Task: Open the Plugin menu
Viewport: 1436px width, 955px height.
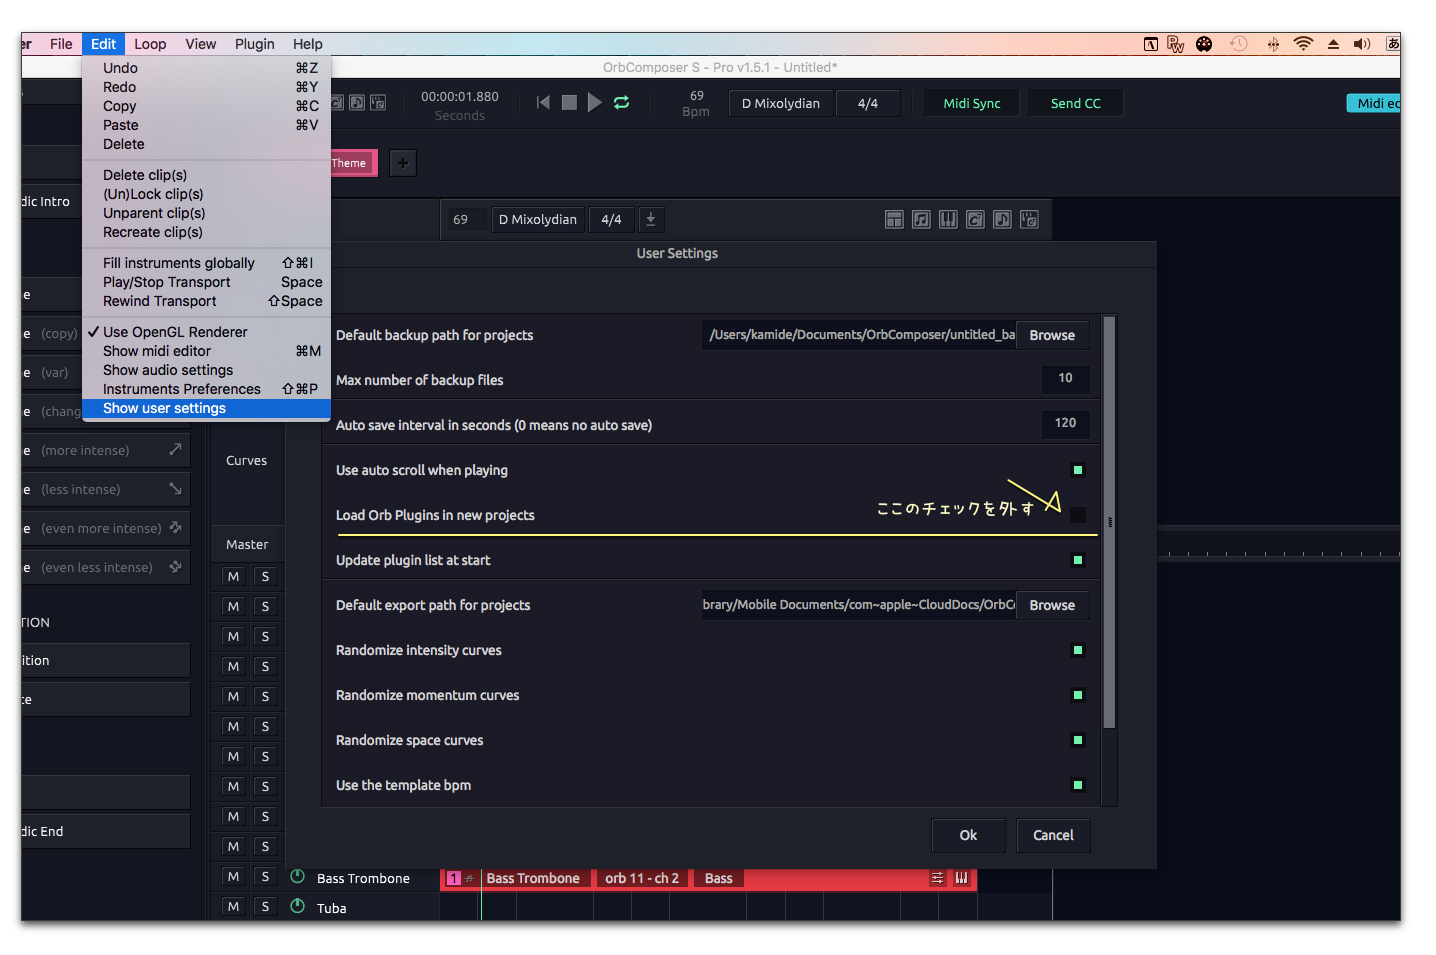Action: pos(254,44)
